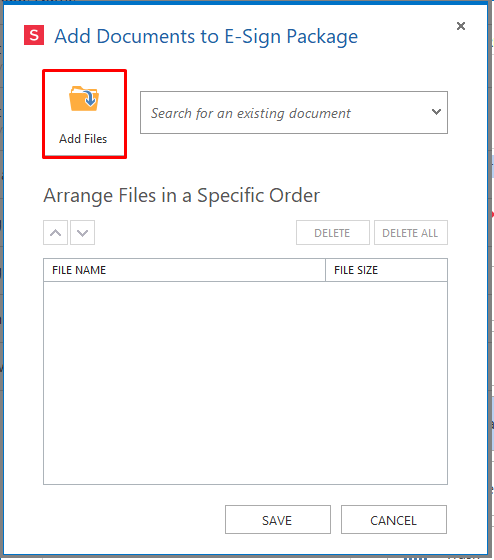Close the Add Documents dialog with X
Screen dimensions: 494x560
click(x=461, y=26)
